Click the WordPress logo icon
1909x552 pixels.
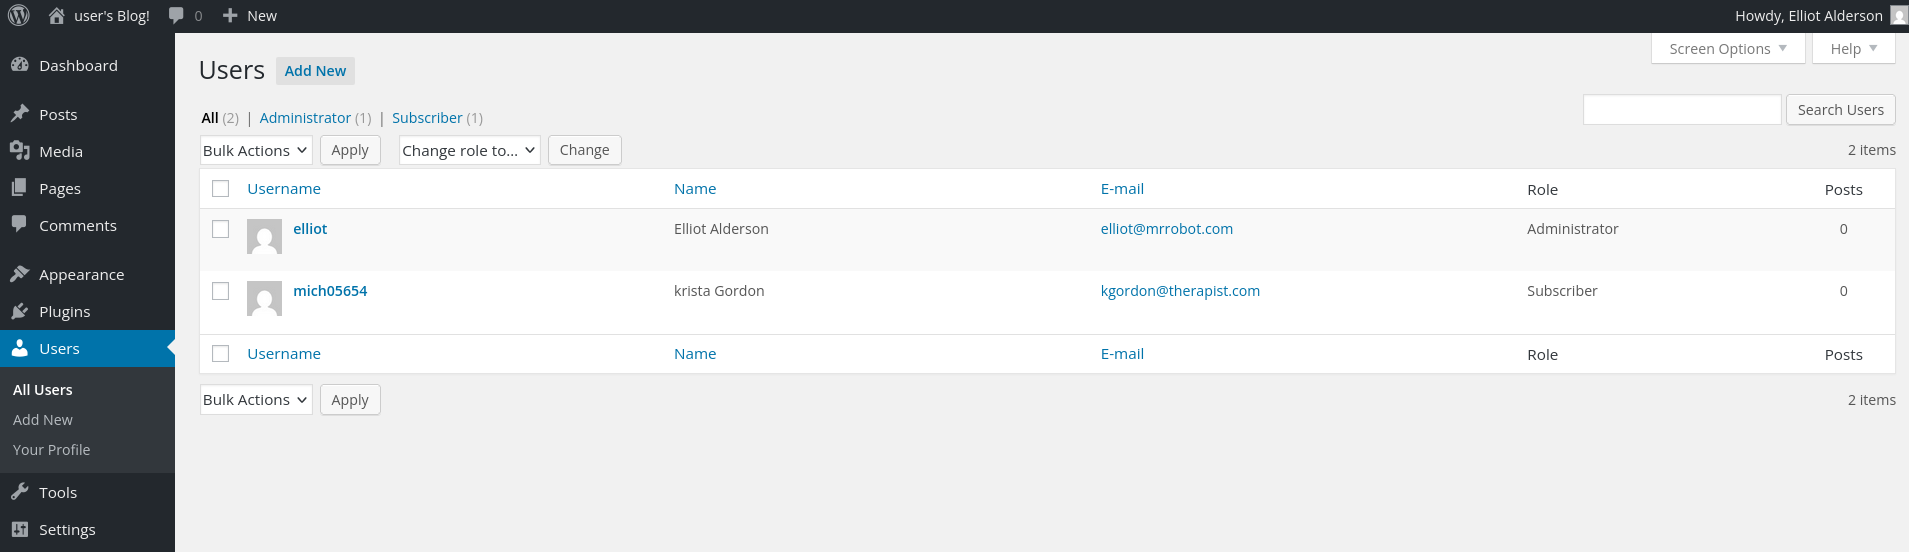[19, 16]
